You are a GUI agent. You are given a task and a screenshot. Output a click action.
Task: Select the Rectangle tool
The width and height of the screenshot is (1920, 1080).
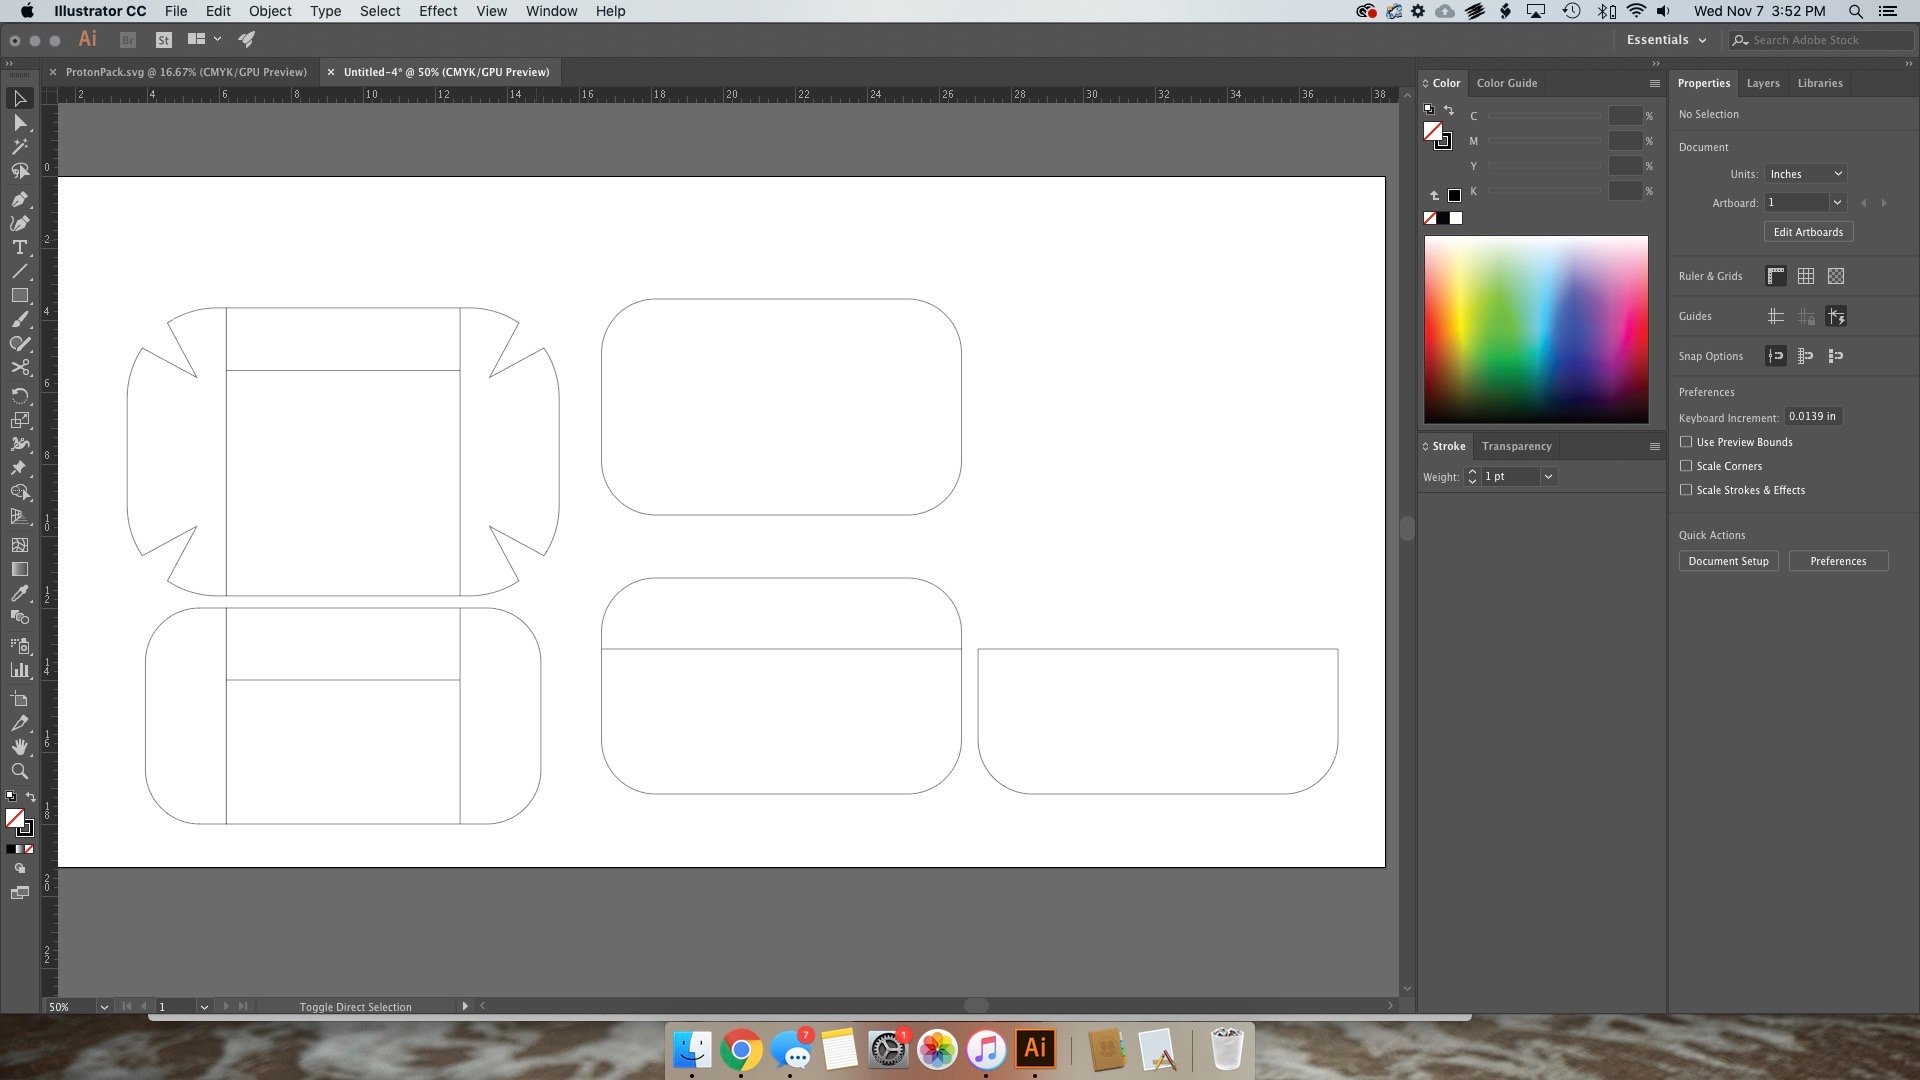coord(19,296)
